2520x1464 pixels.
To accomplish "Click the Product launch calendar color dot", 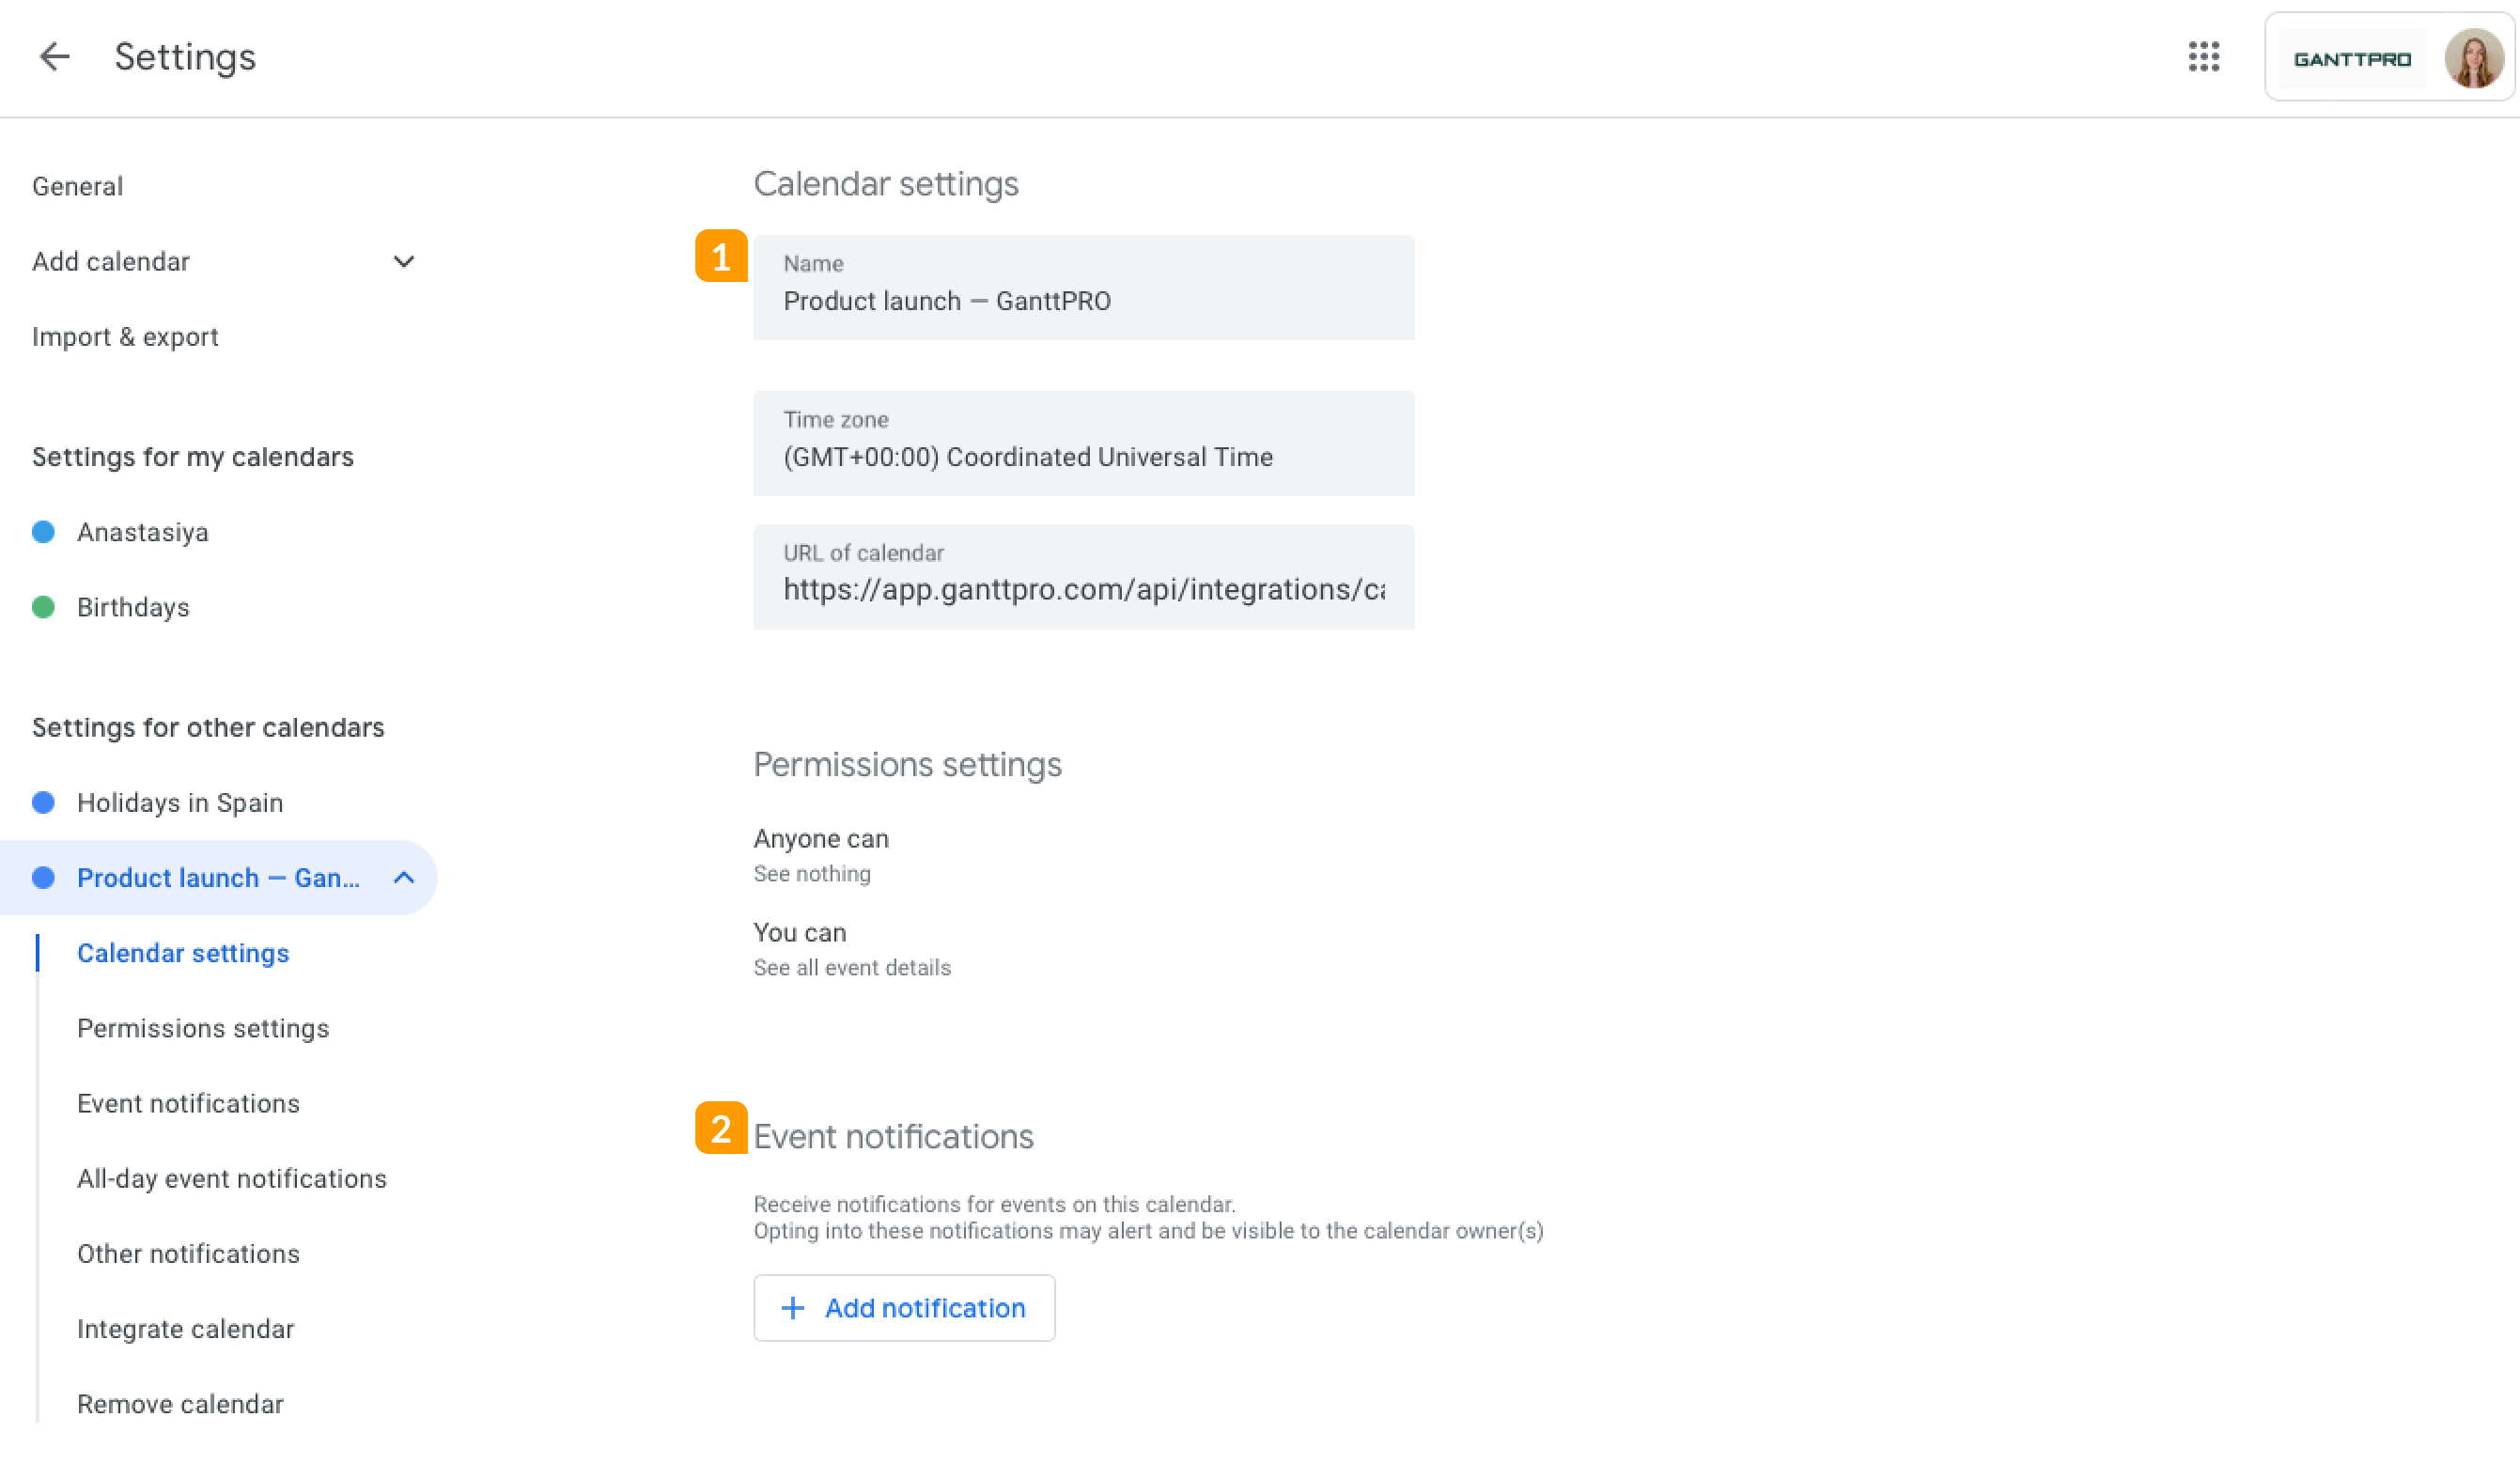I will point(44,877).
